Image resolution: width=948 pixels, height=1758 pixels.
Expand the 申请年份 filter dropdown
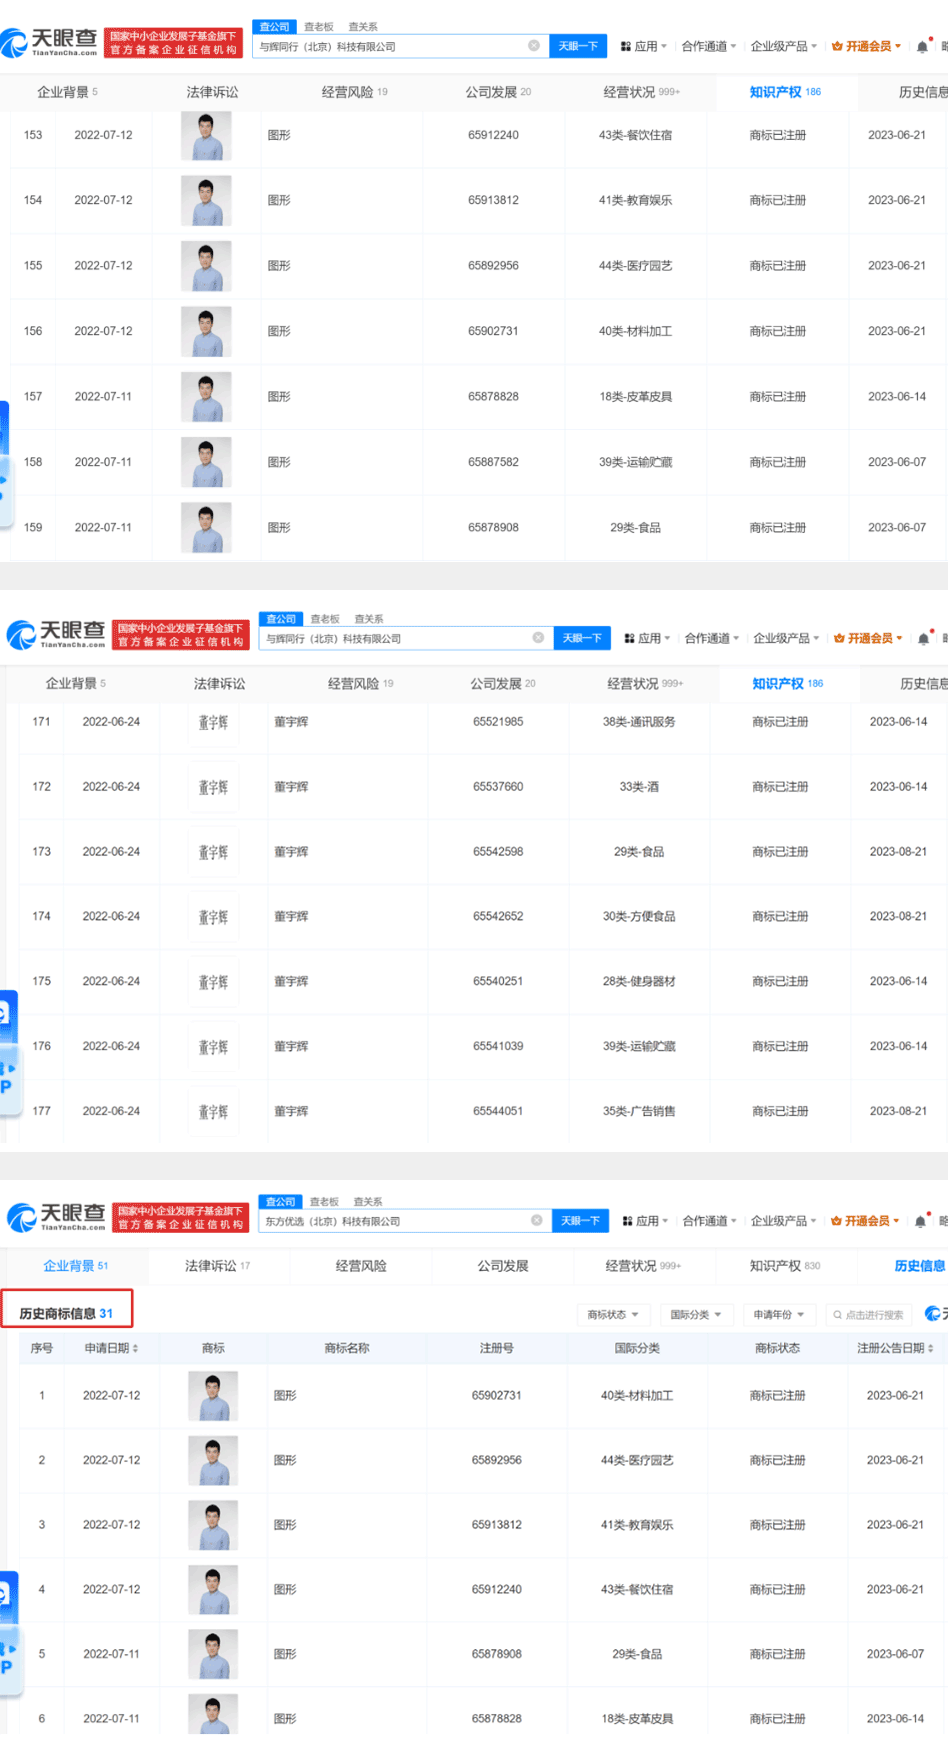[x=778, y=1315]
